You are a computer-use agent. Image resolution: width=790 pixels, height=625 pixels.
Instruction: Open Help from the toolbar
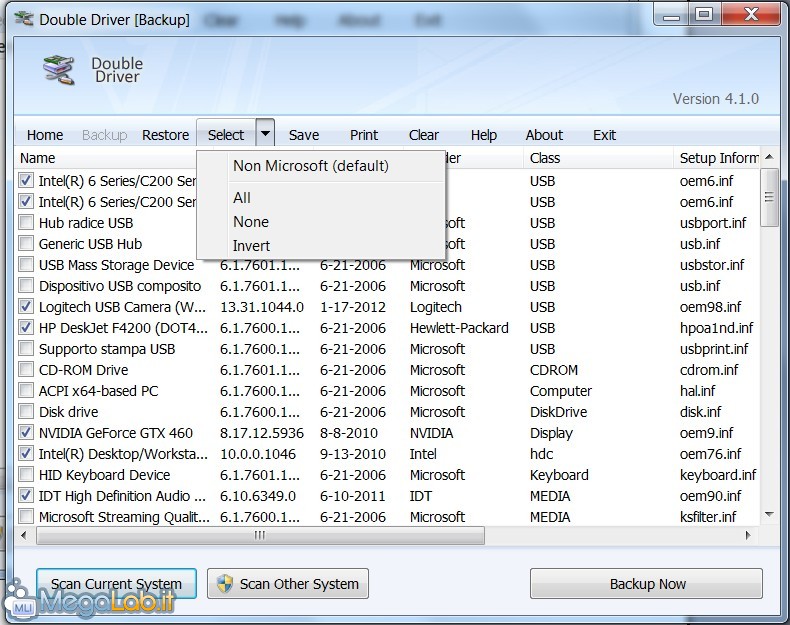point(484,135)
